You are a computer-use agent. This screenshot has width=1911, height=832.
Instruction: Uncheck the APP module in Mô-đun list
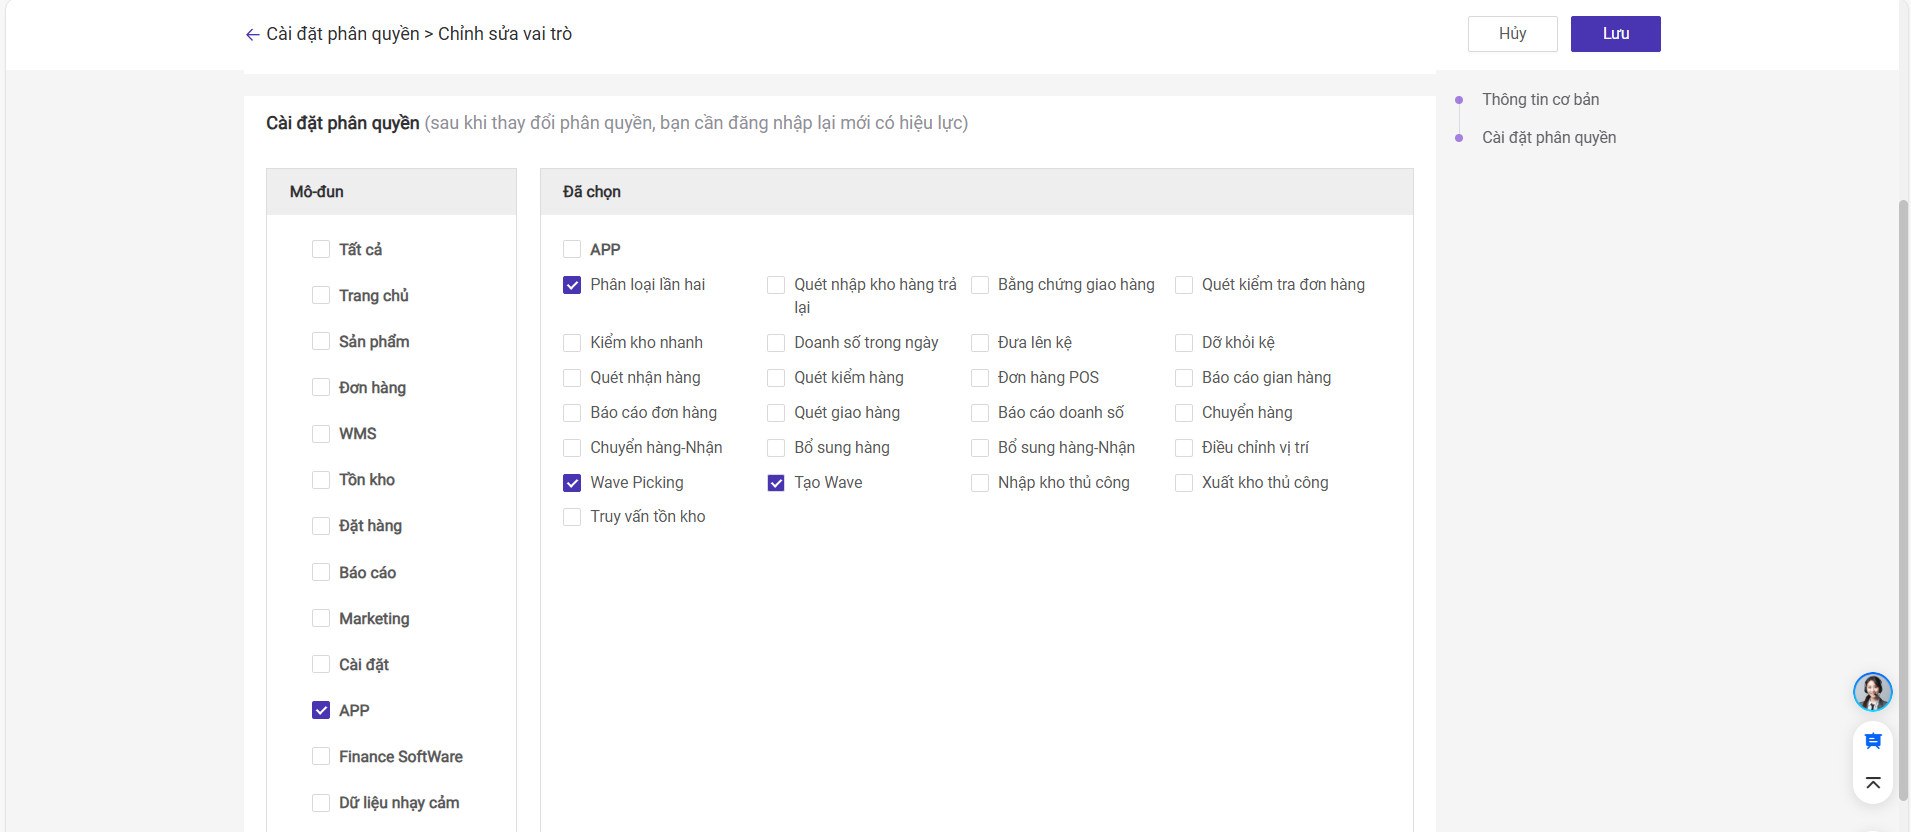321,710
